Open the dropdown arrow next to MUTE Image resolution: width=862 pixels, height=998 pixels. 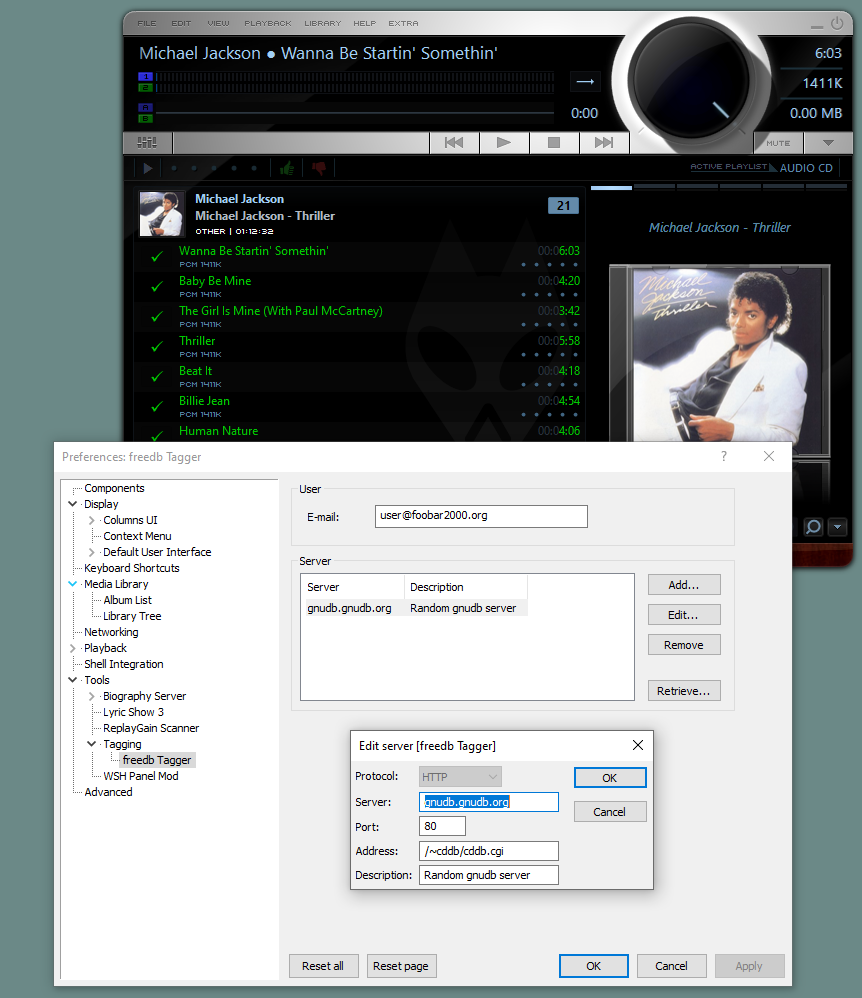(828, 143)
